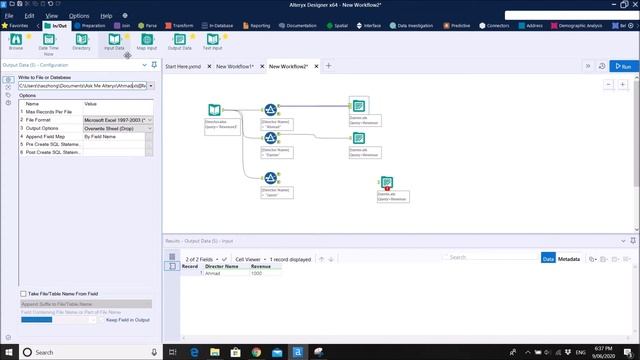Toggle the data view icon in Results sidebar
The height and width of the screenshot is (360, 640).
pos(172,266)
